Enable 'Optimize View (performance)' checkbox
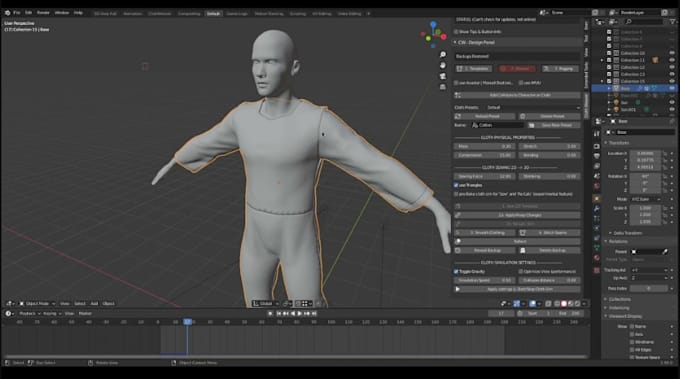This screenshot has height=379, width=680. tap(521, 271)
